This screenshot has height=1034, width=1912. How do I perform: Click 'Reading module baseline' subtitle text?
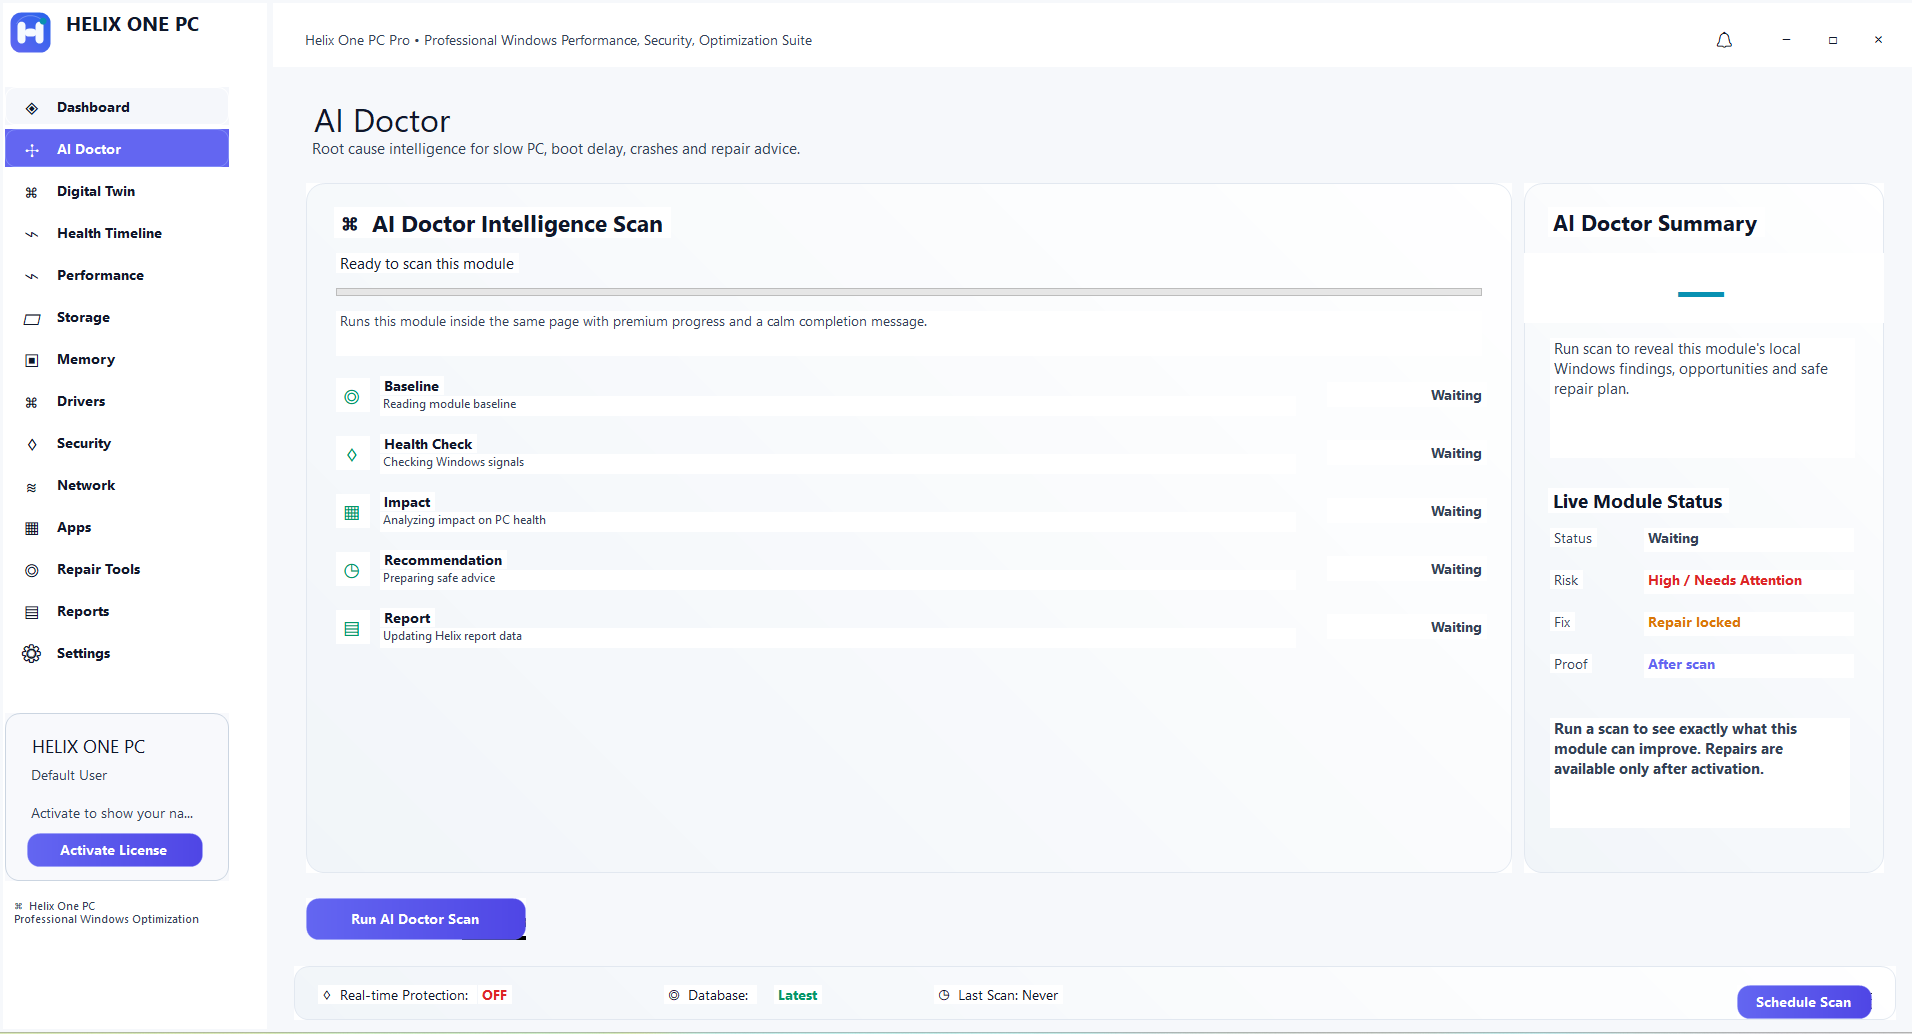click(x=449, y=404)
